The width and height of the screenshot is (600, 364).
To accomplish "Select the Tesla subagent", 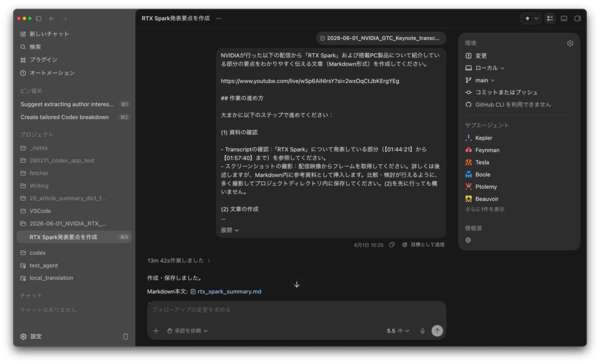I will pyautogui.click(x=477, y=162).
